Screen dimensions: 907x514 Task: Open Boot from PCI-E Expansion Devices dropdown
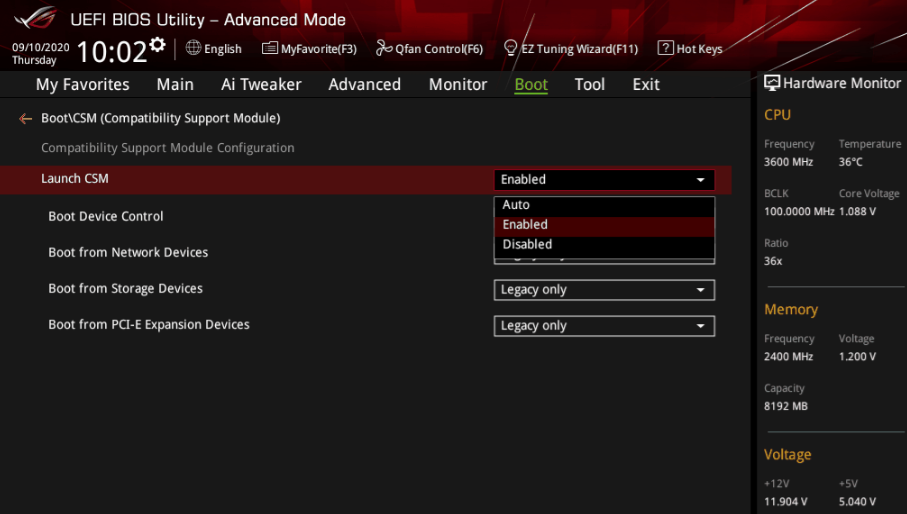click(604, 326)
